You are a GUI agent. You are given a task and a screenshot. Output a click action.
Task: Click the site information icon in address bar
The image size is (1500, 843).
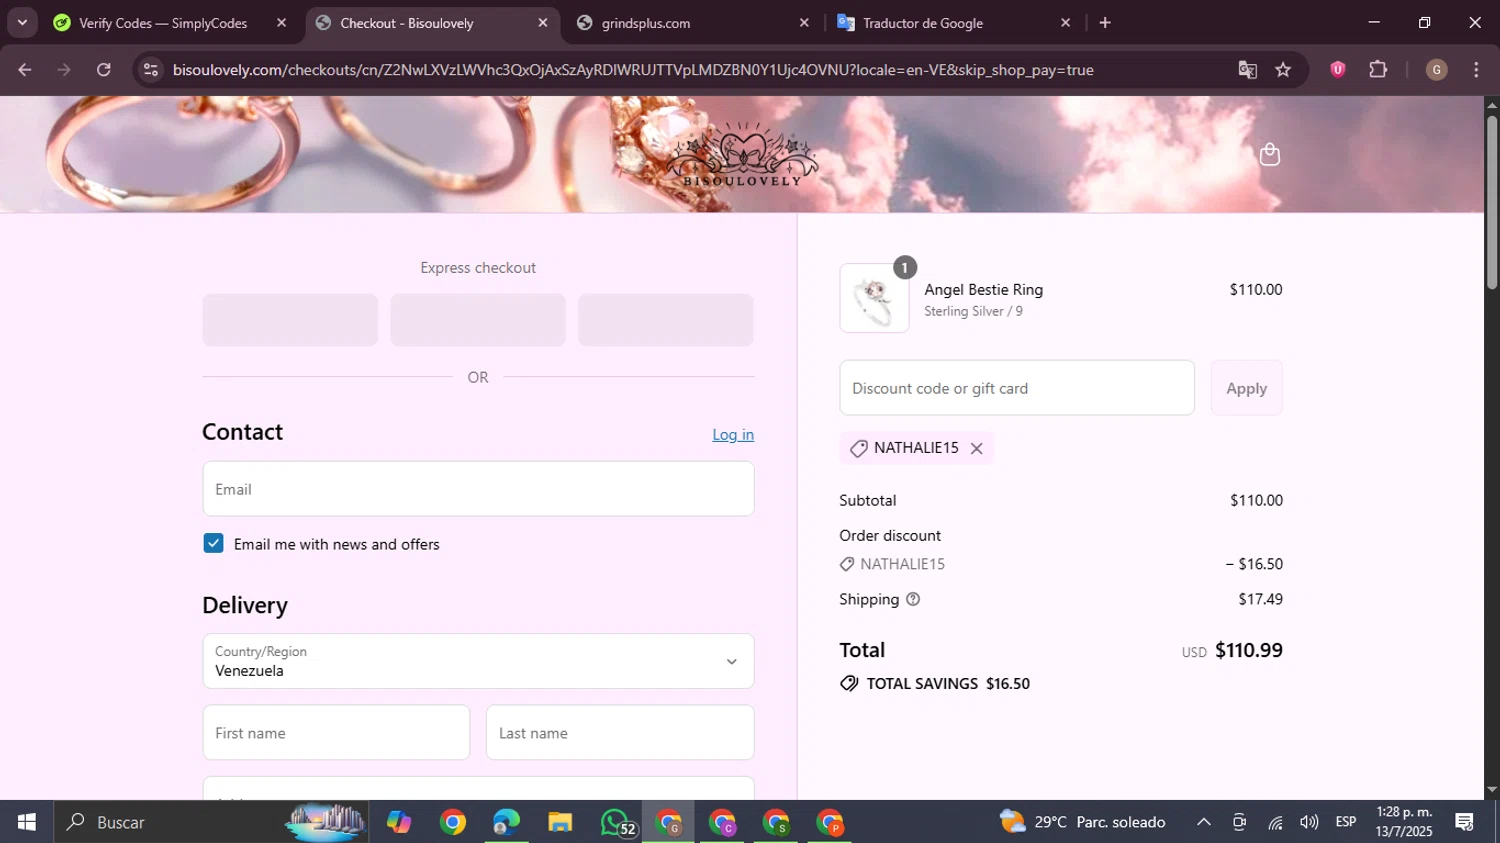(151, 70)
